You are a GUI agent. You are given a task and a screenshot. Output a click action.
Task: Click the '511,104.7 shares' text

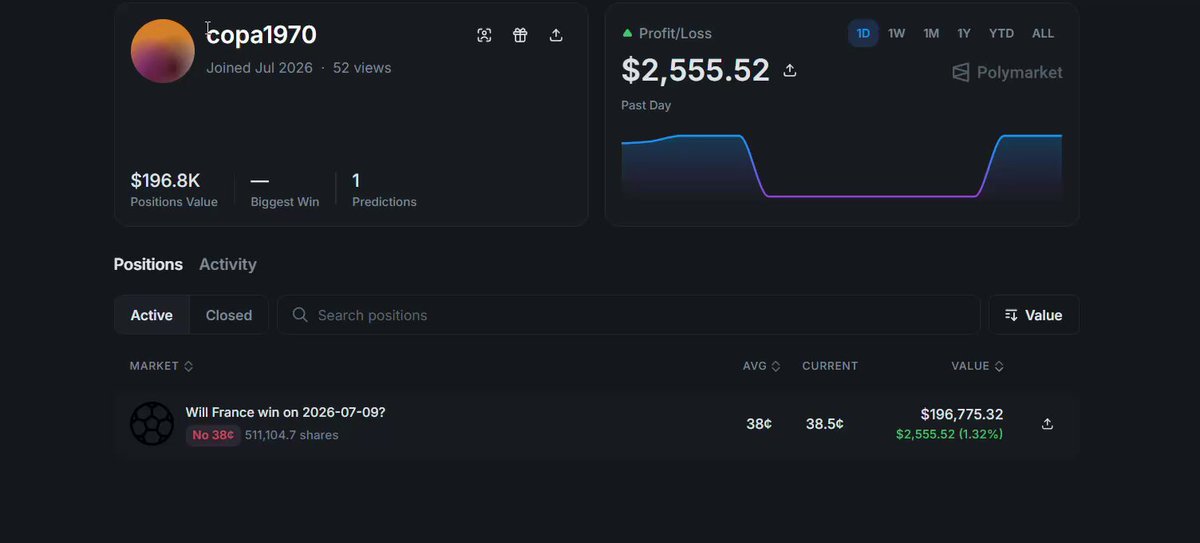292,435
